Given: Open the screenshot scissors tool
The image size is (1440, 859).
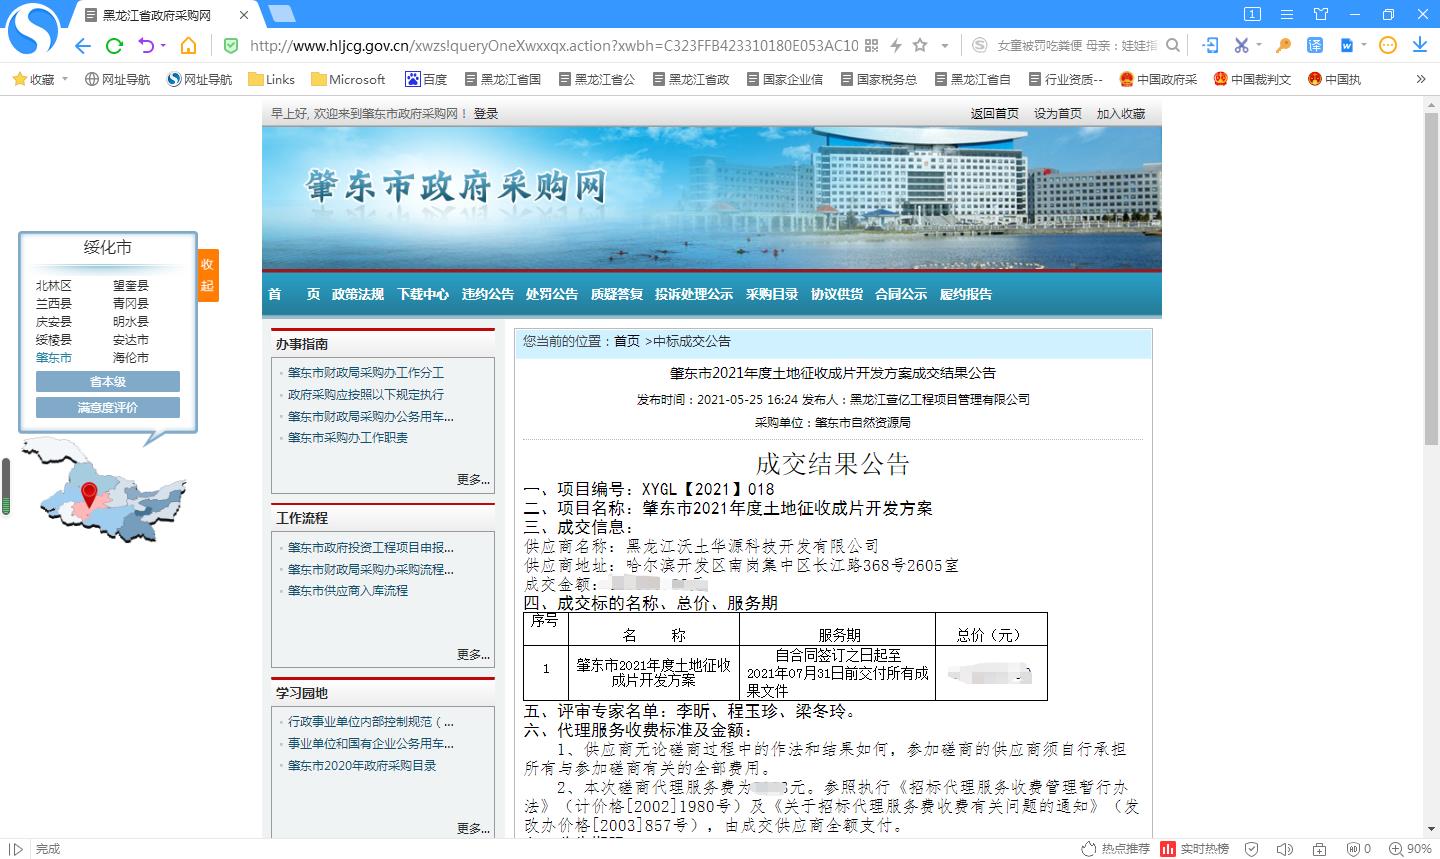Looking at the screenshot, I should pyautogui.click(x=1241, y=45).
